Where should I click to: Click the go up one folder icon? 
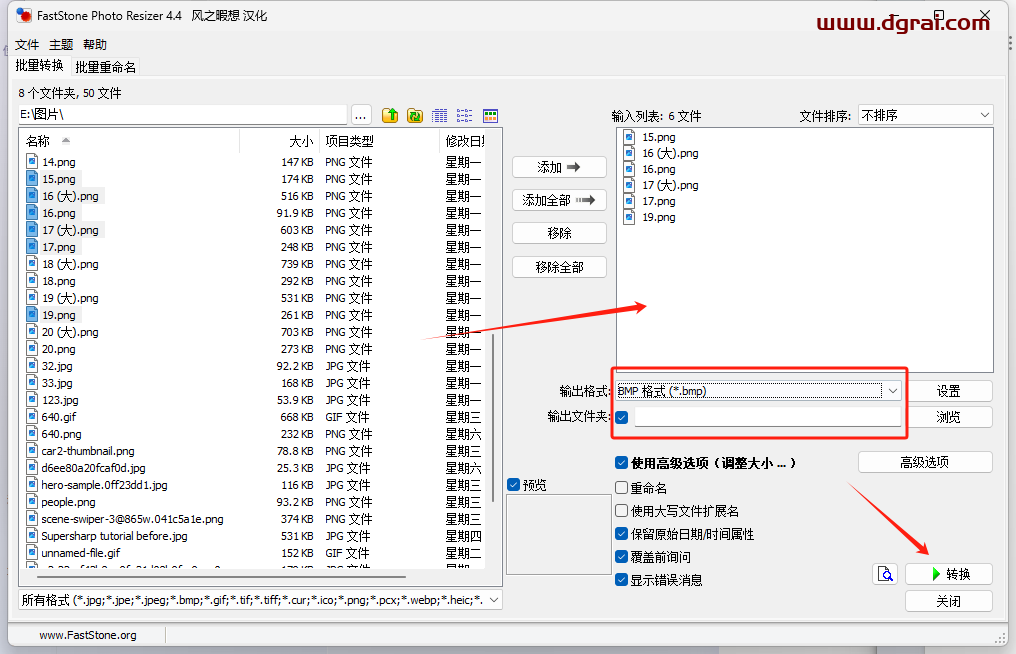390,115
